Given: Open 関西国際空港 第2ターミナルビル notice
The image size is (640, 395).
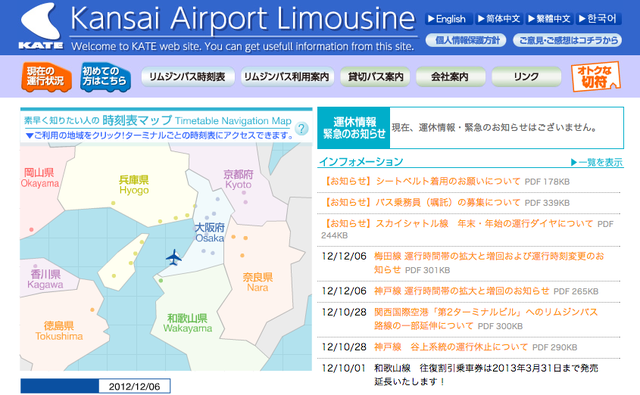Looking at the screenshot, I should click(x=486, y=319).
